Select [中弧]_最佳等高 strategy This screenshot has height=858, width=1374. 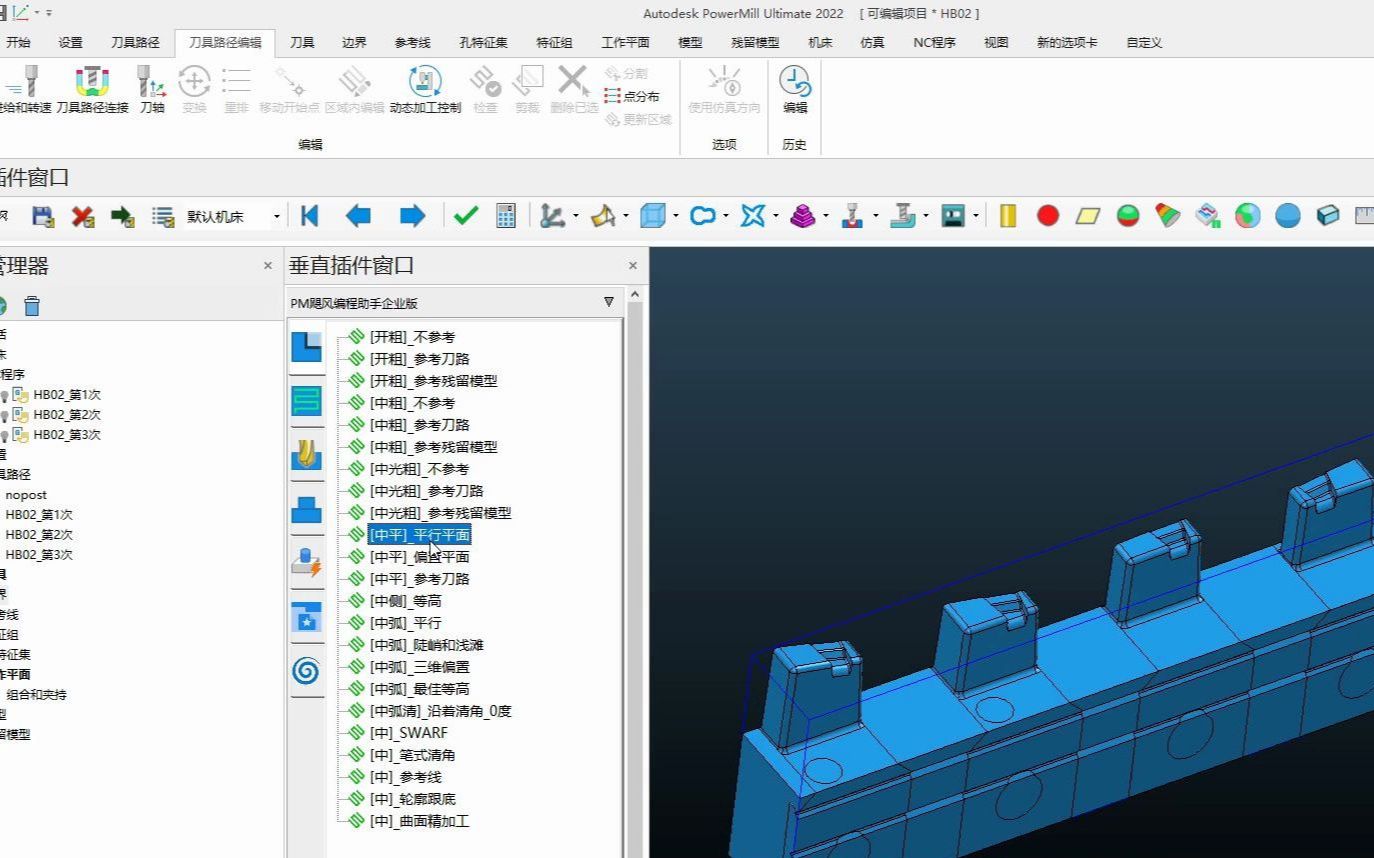[419, 689]
